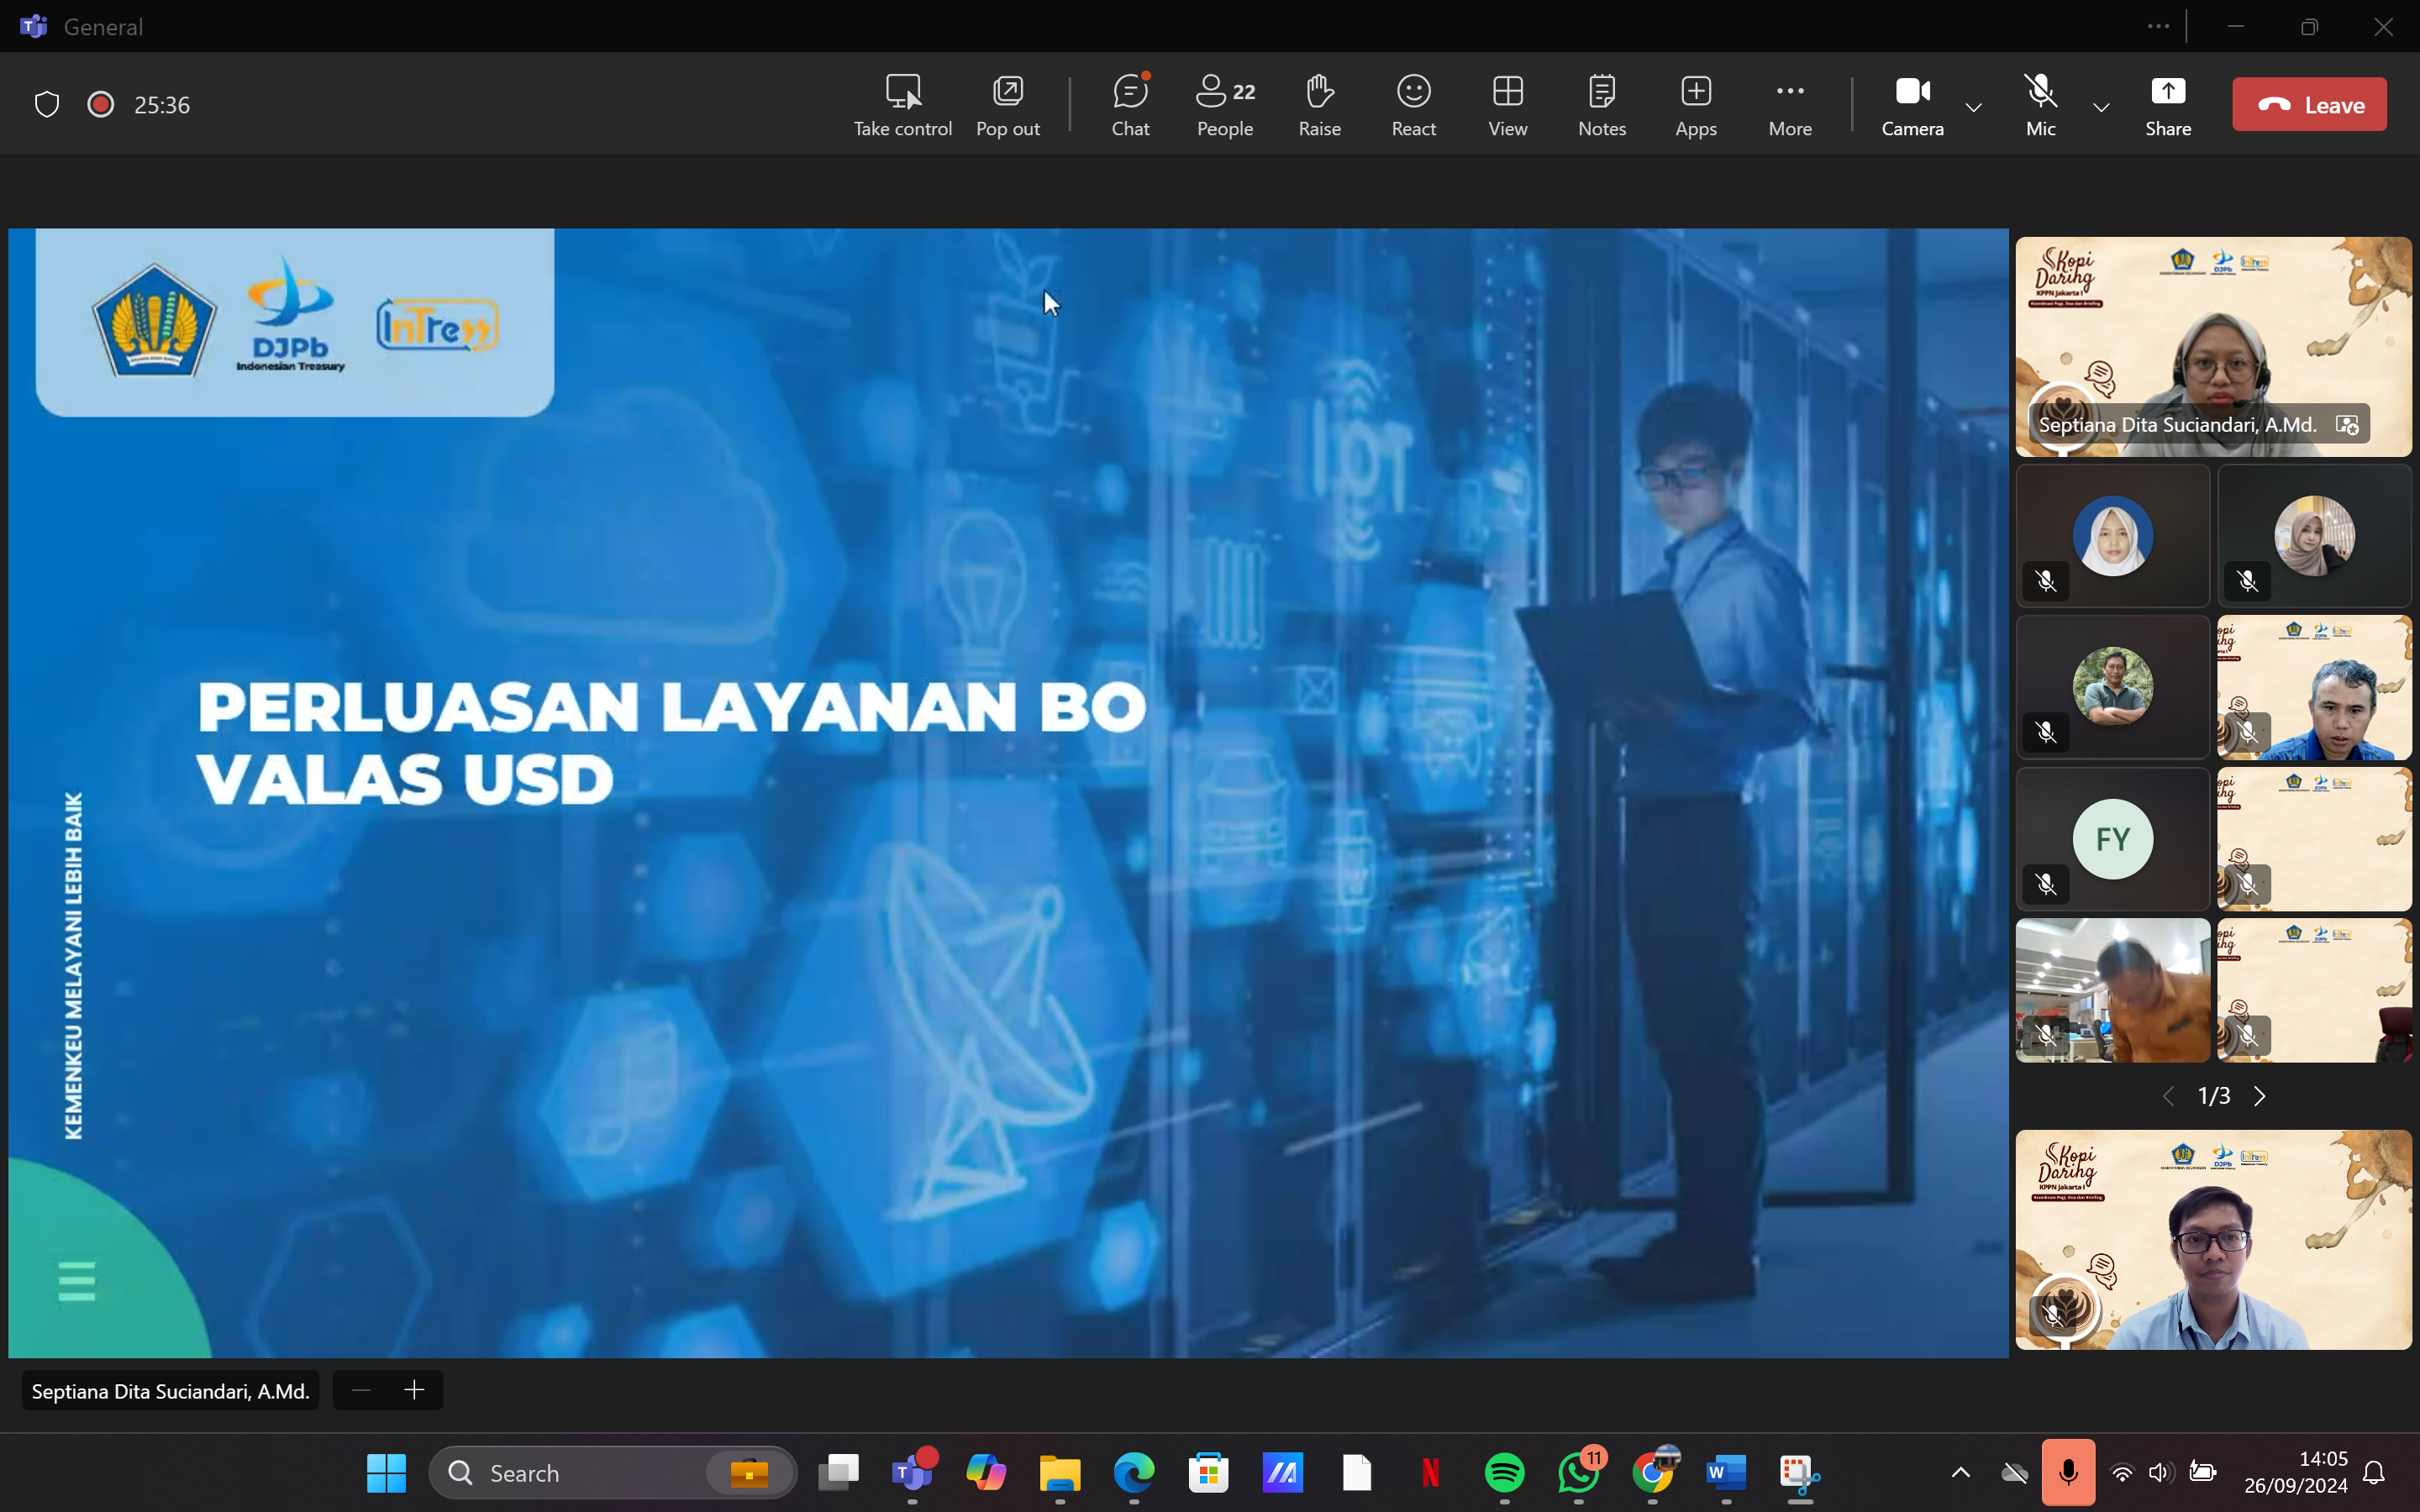Show the People participant list

pos(1224,104)
